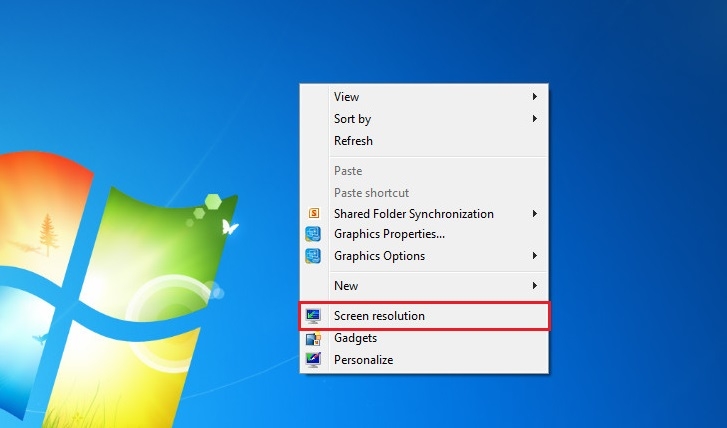Open the Sort by menu entry

pos(424,119)
